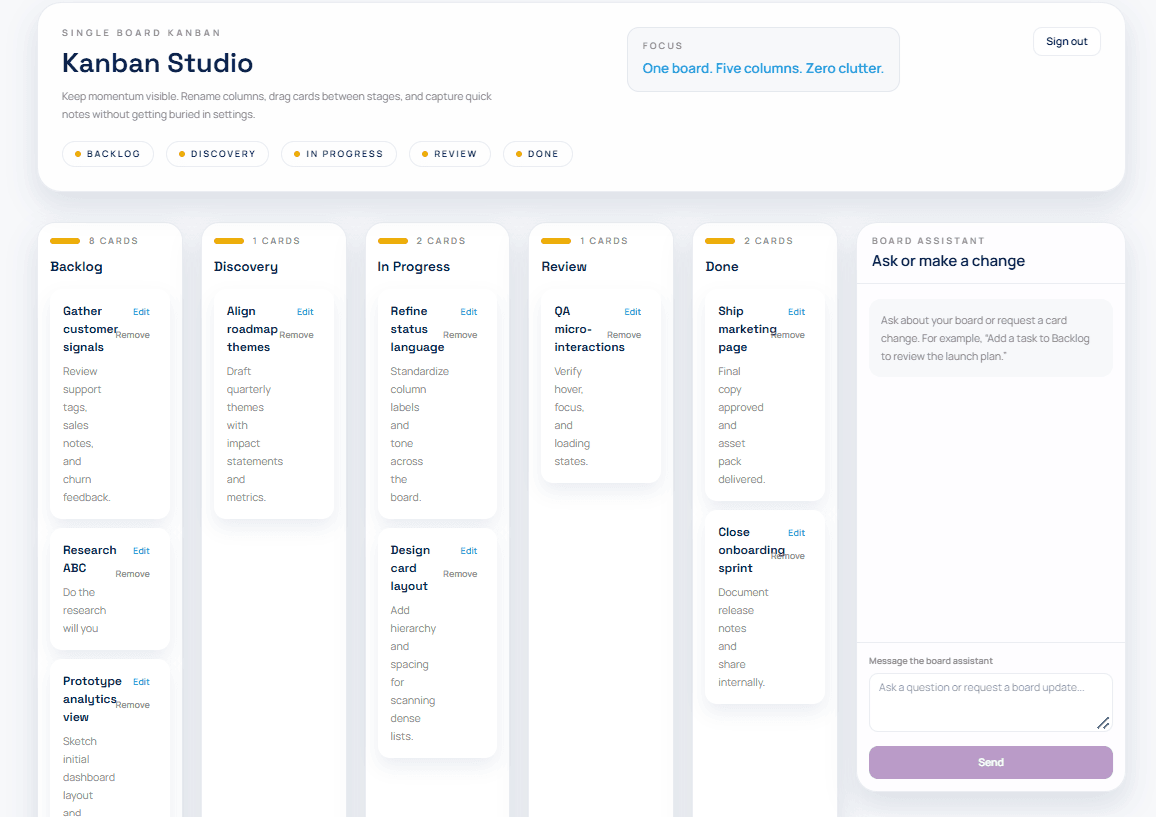Select the Gather customer signals card title

tap(90, 329)
